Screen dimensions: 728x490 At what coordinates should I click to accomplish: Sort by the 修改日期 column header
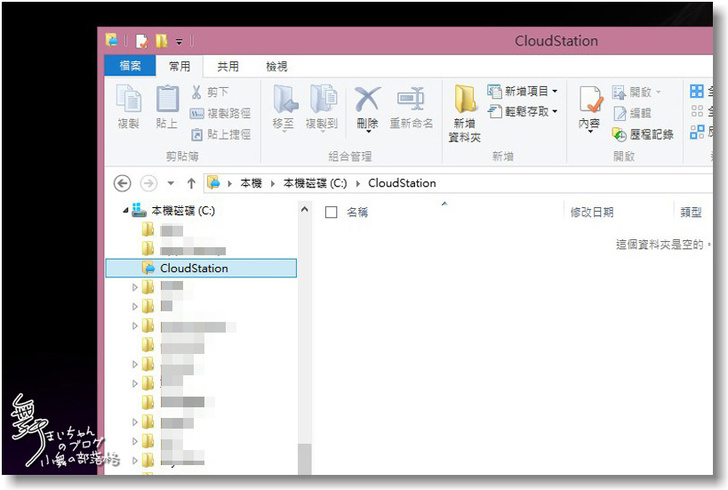tap(591, 212)
